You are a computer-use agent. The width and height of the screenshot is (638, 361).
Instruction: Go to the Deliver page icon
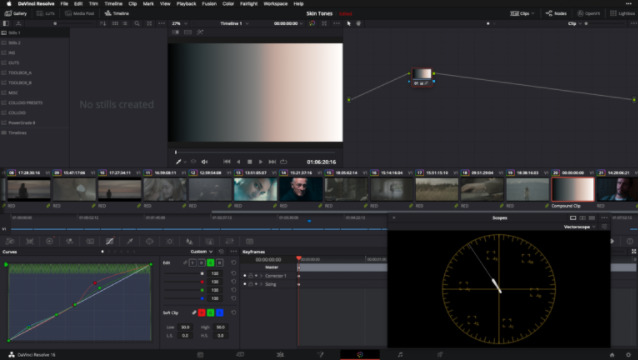[x=440, y=354]
